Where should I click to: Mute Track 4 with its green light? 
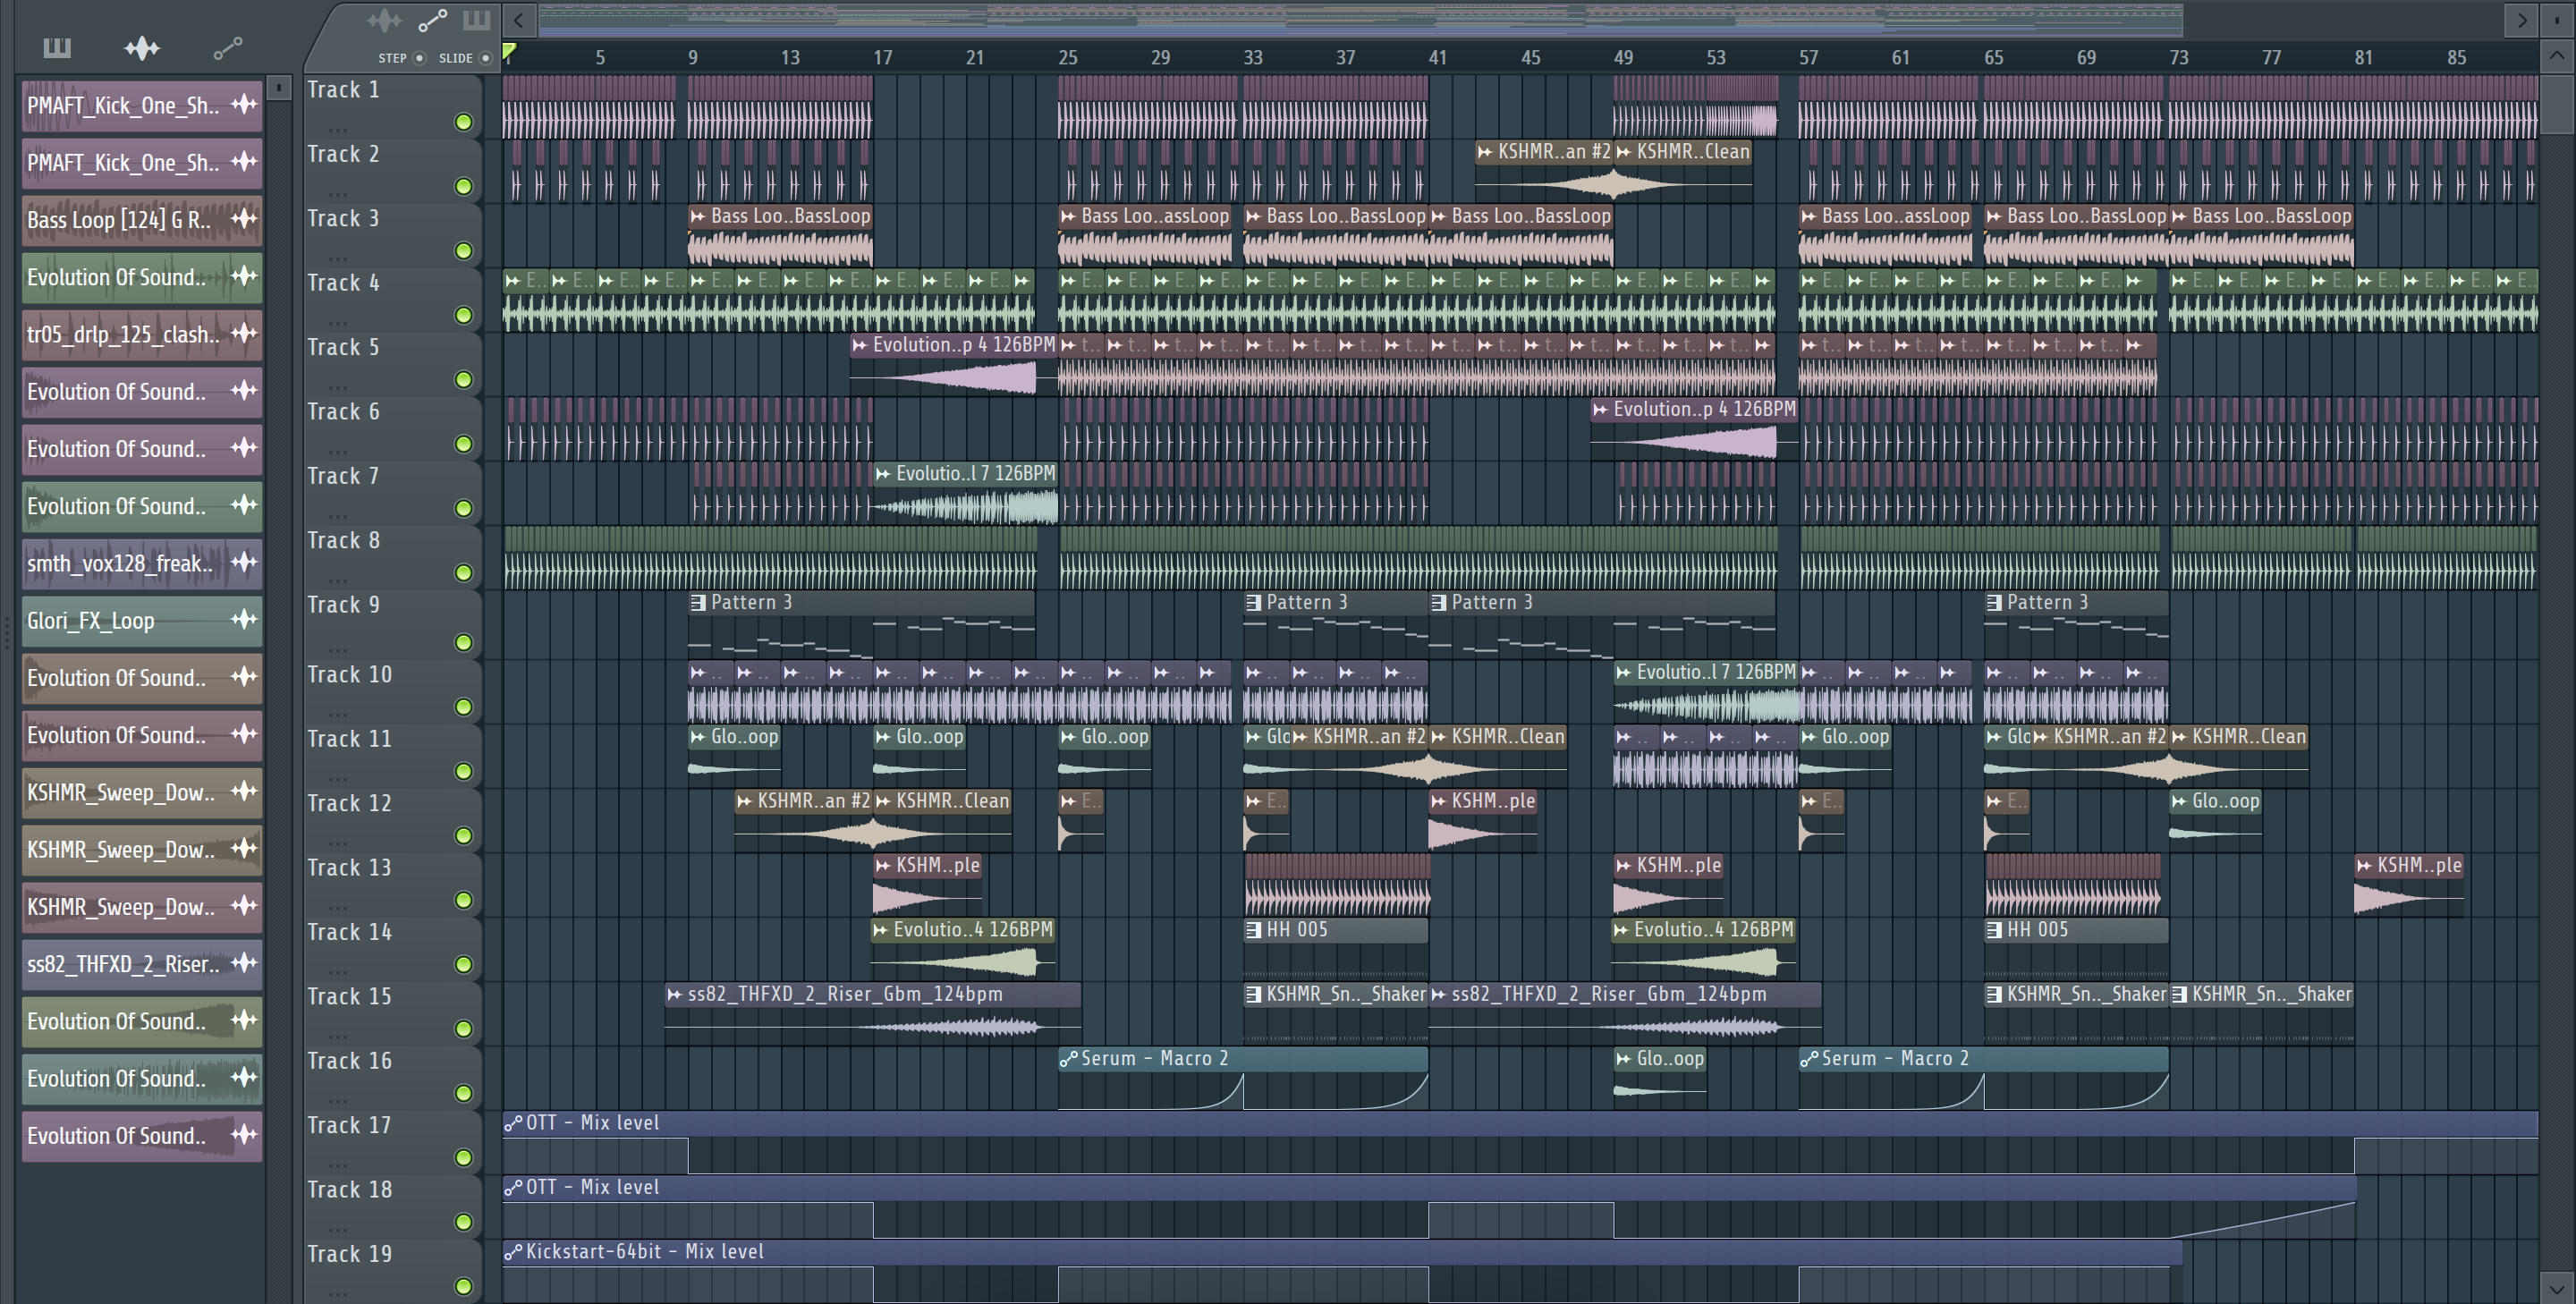(463, 315)
